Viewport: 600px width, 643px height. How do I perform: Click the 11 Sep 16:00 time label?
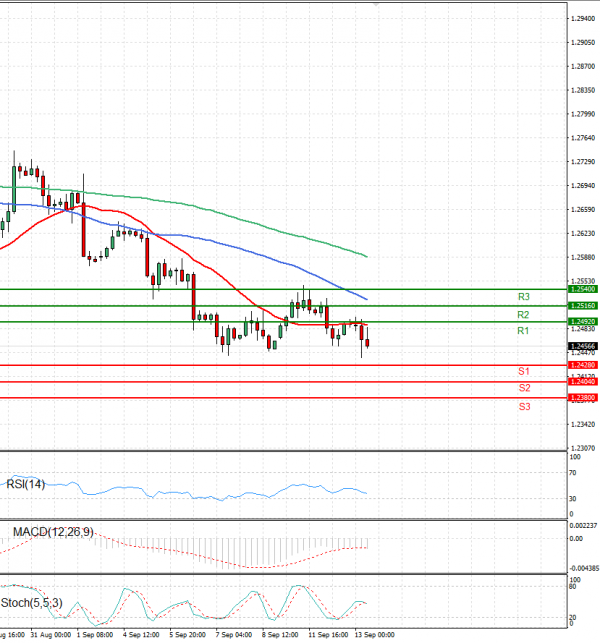point(328,635)
